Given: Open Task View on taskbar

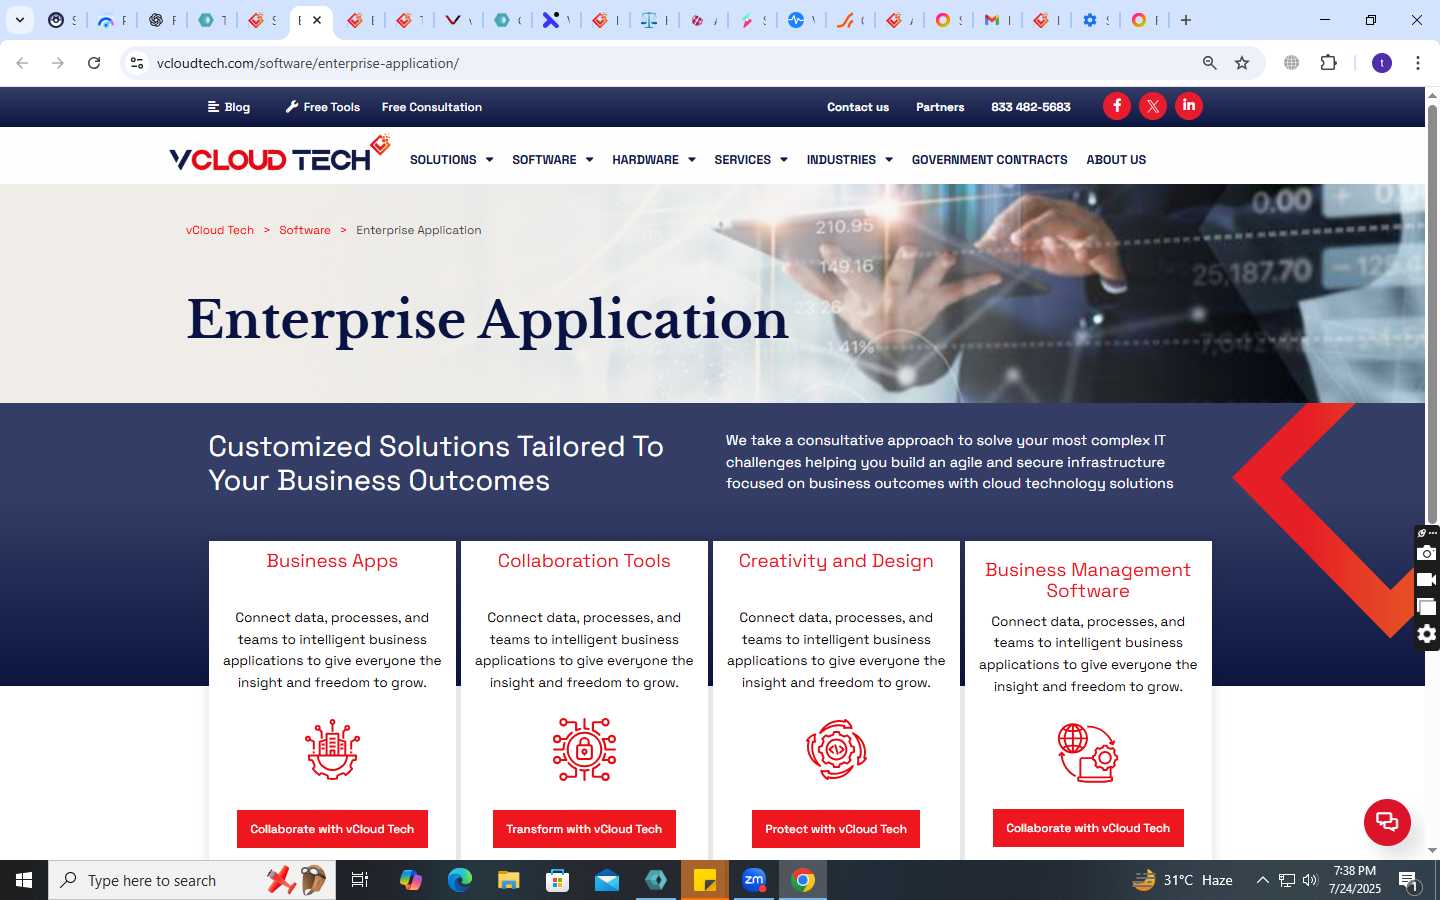Looking at the screenshot, I should pyautogui.click(x=360, y=880).
